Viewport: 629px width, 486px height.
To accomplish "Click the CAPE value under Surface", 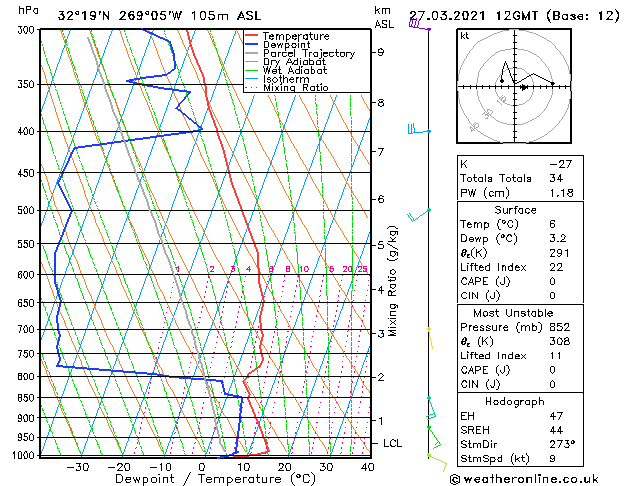I will click(552, 281).
